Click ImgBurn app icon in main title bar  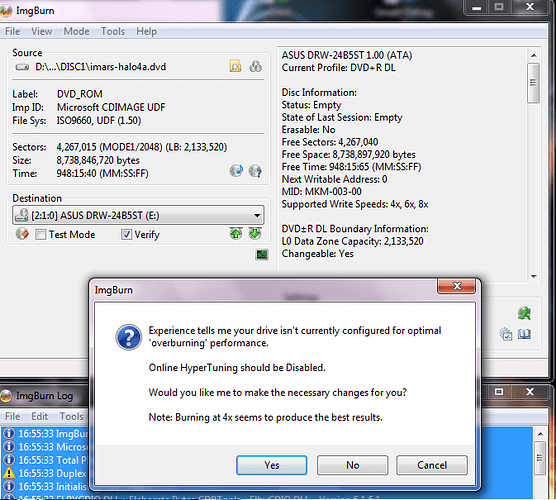[6, 11]
